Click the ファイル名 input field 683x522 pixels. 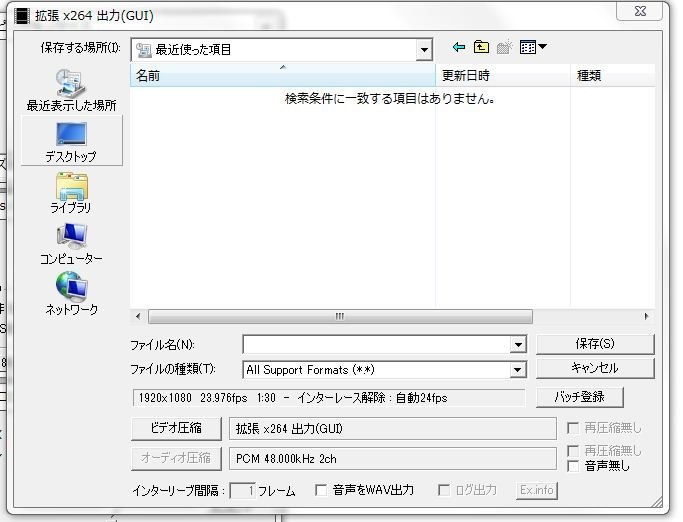pyautogui.click(x=376, y=345)
